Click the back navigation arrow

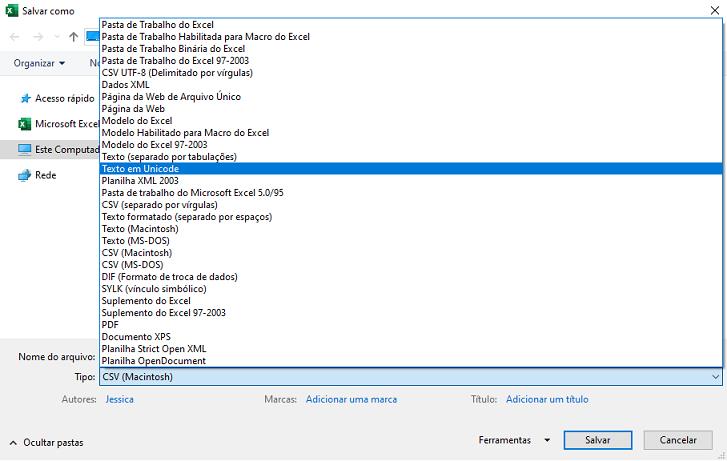pyautogui.click(x=14, y=36)
